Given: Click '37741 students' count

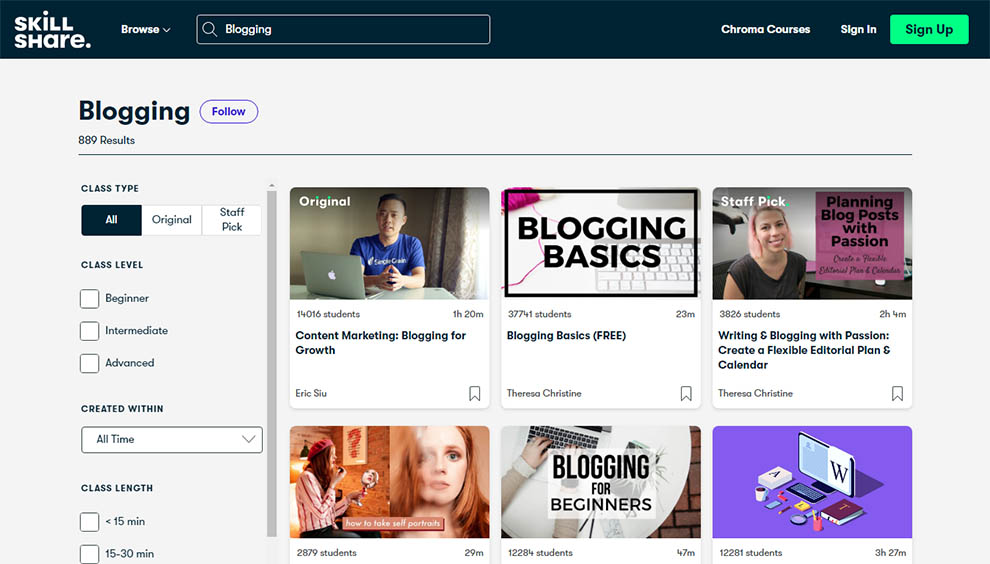Looking at the screenshot, I should pyautogui.click(x=540, y=314).
